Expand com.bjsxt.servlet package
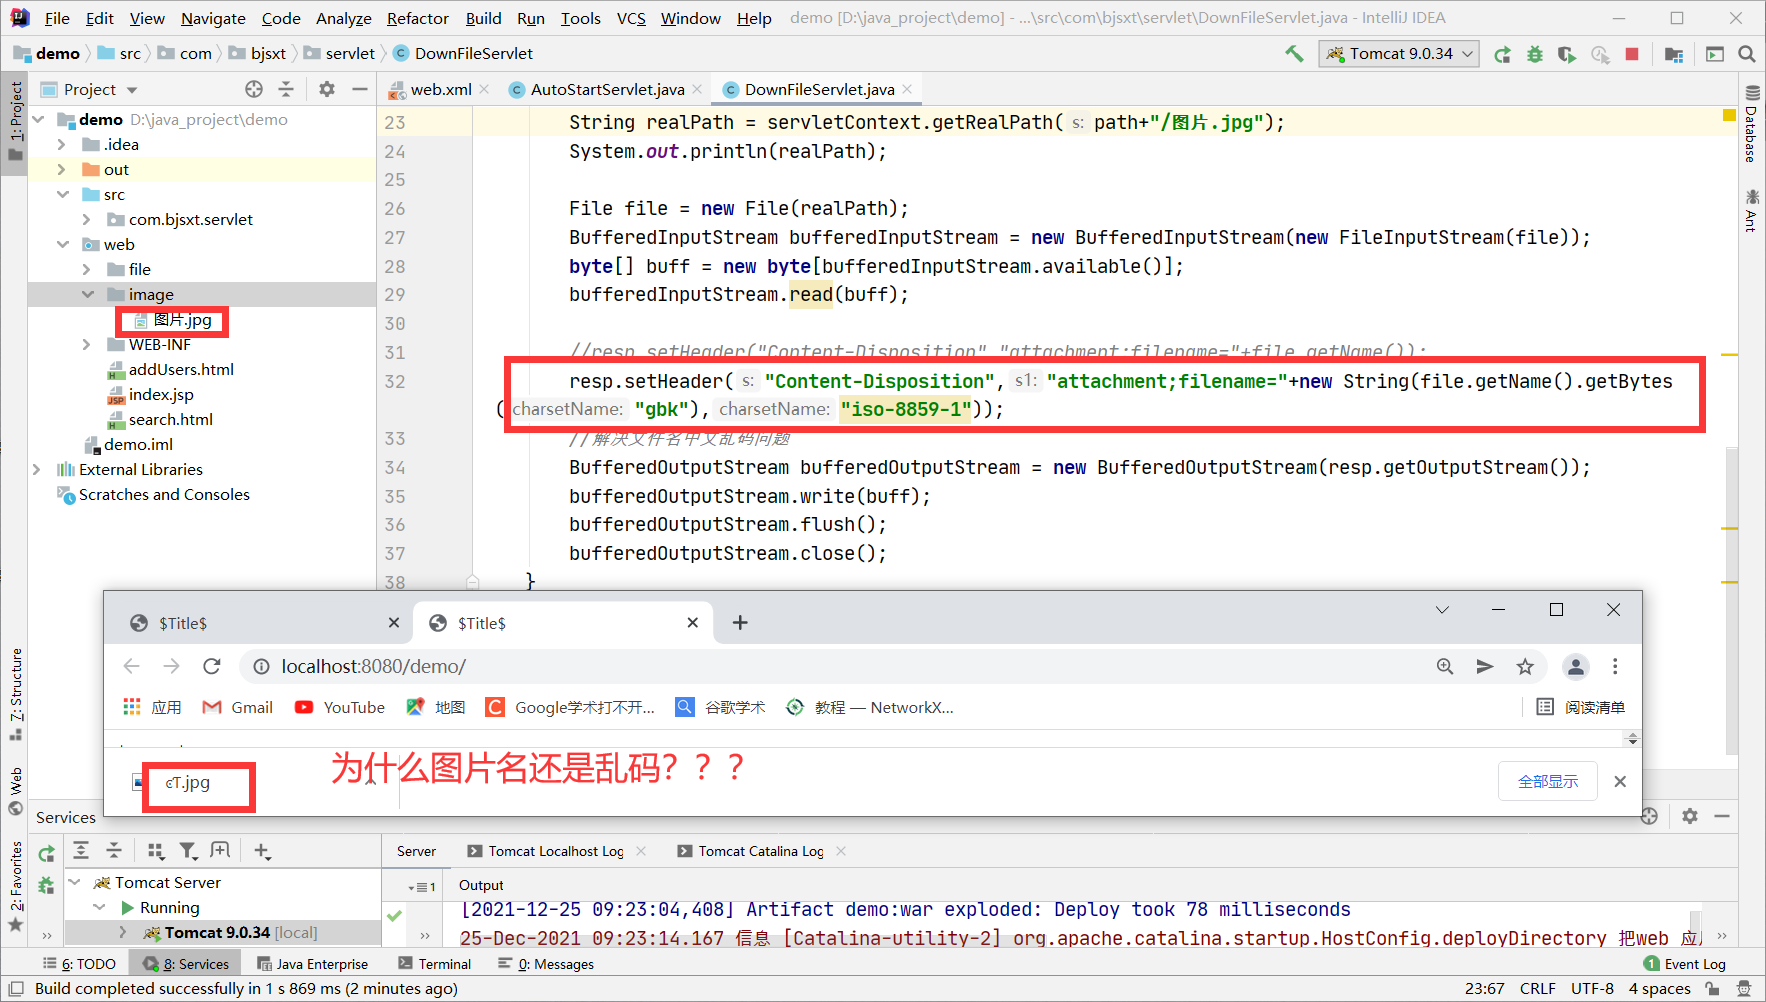The image size is (1766, 1002). click(87, 219)
